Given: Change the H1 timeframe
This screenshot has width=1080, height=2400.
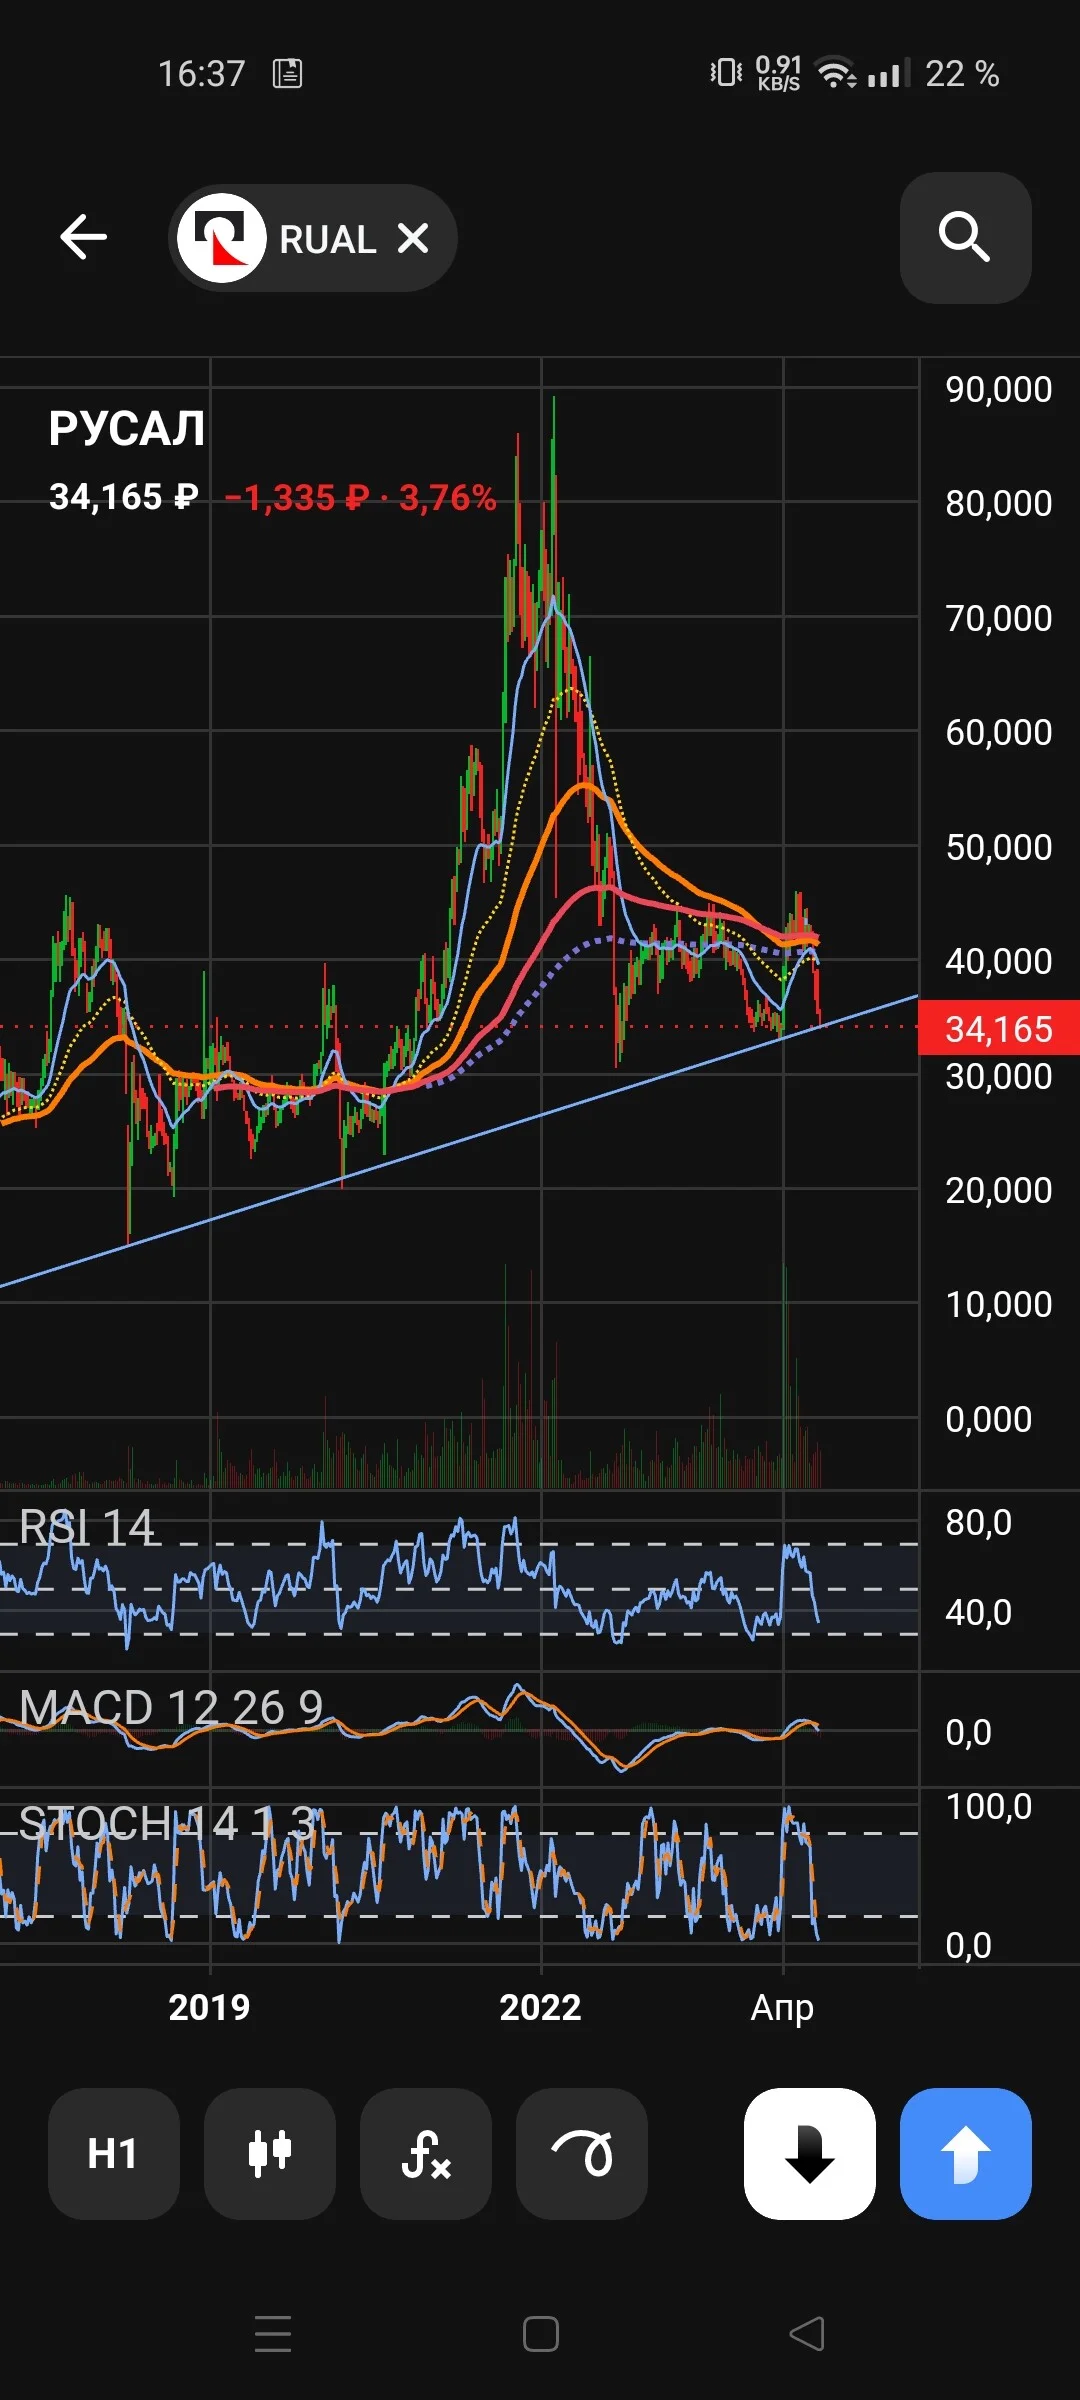Looking at the screenshot, I should 113,2153.
